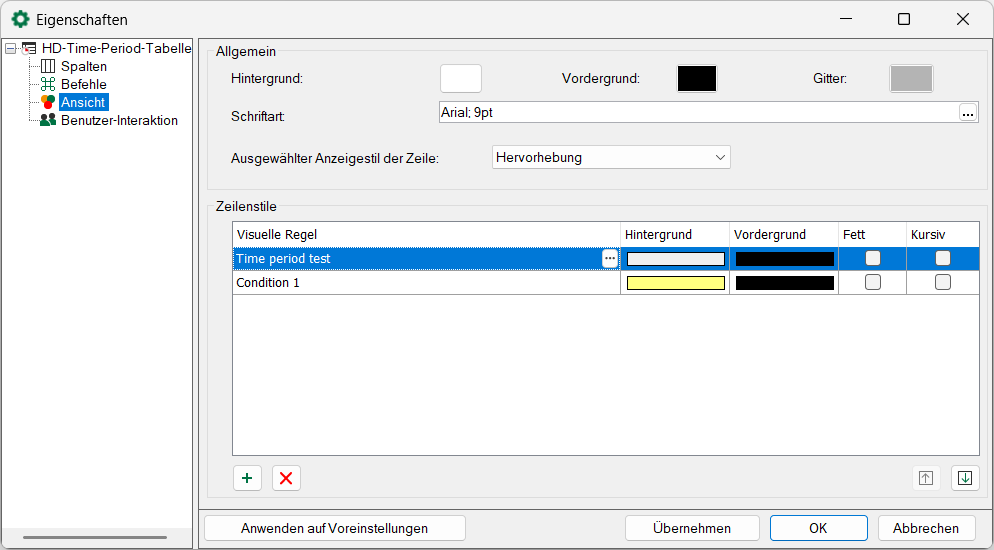Image resolution: width=994 pixels, height=550 pixels.
Task: Click the Visuelle Regel column header
Action: point(426,234)
